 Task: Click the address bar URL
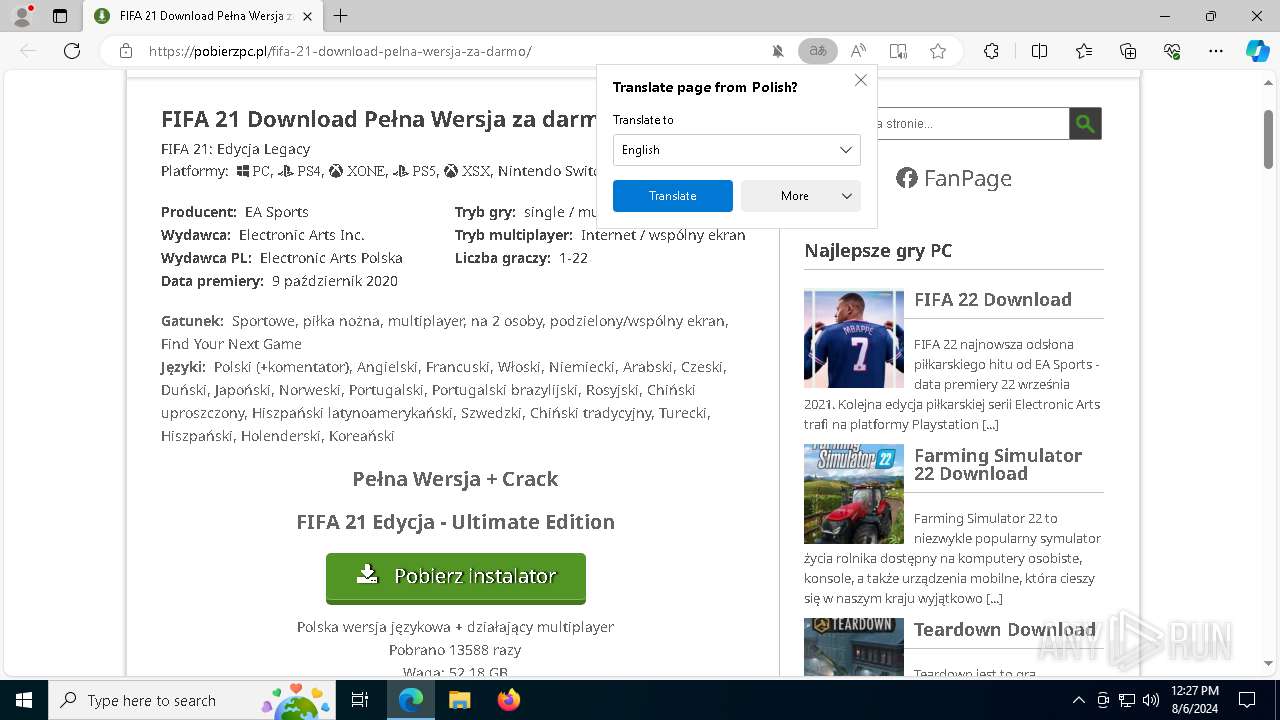(340, 51)
